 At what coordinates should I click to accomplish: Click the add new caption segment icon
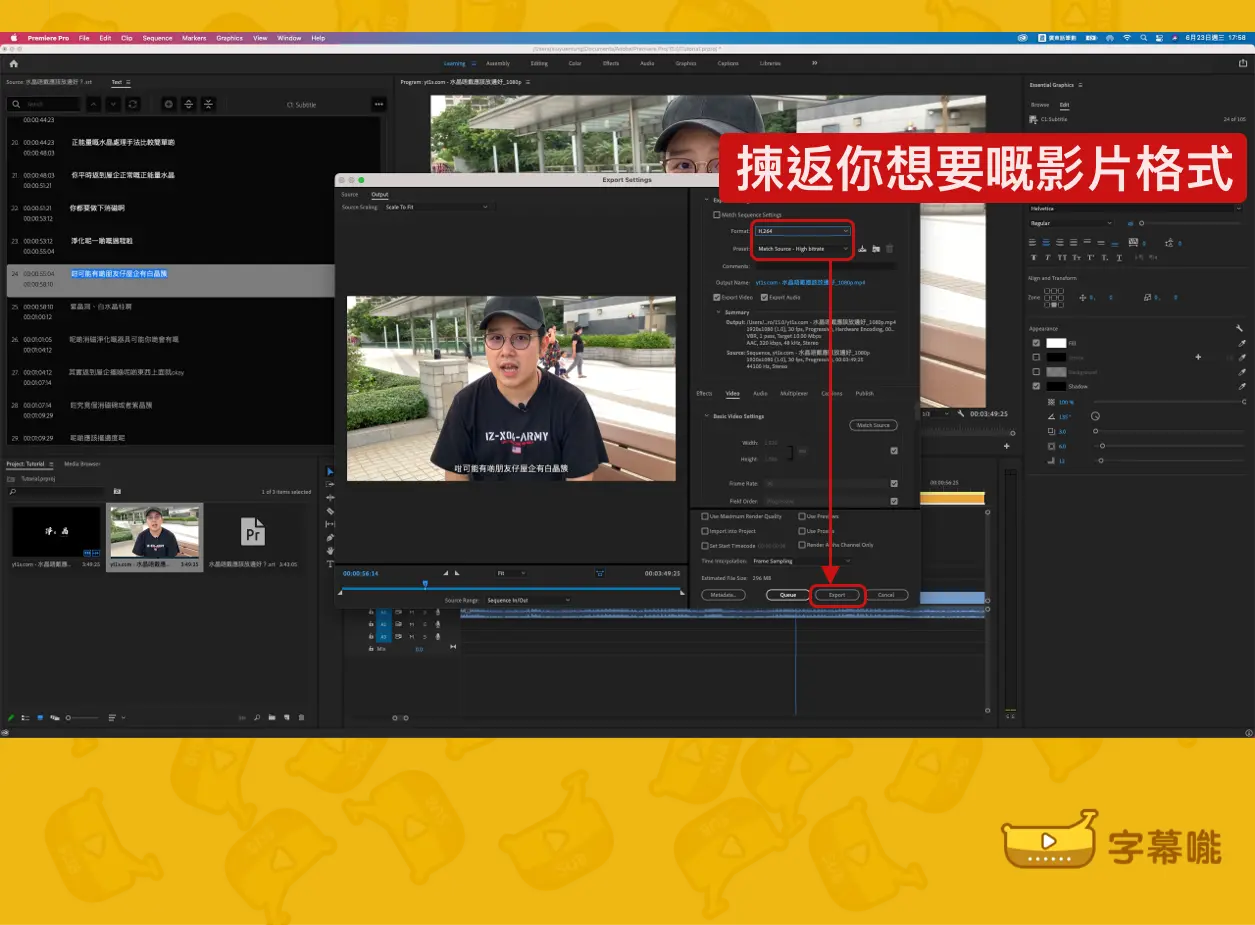click(168, 104)
